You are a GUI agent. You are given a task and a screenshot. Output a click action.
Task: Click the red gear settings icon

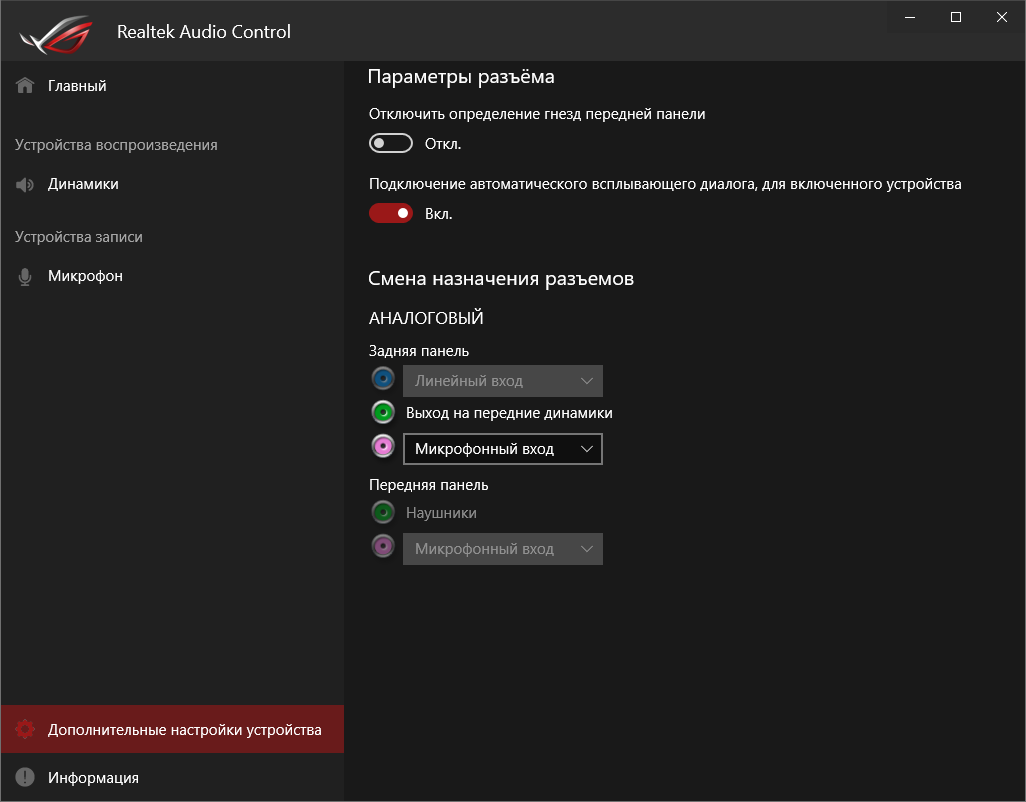[x=25, y=729]
